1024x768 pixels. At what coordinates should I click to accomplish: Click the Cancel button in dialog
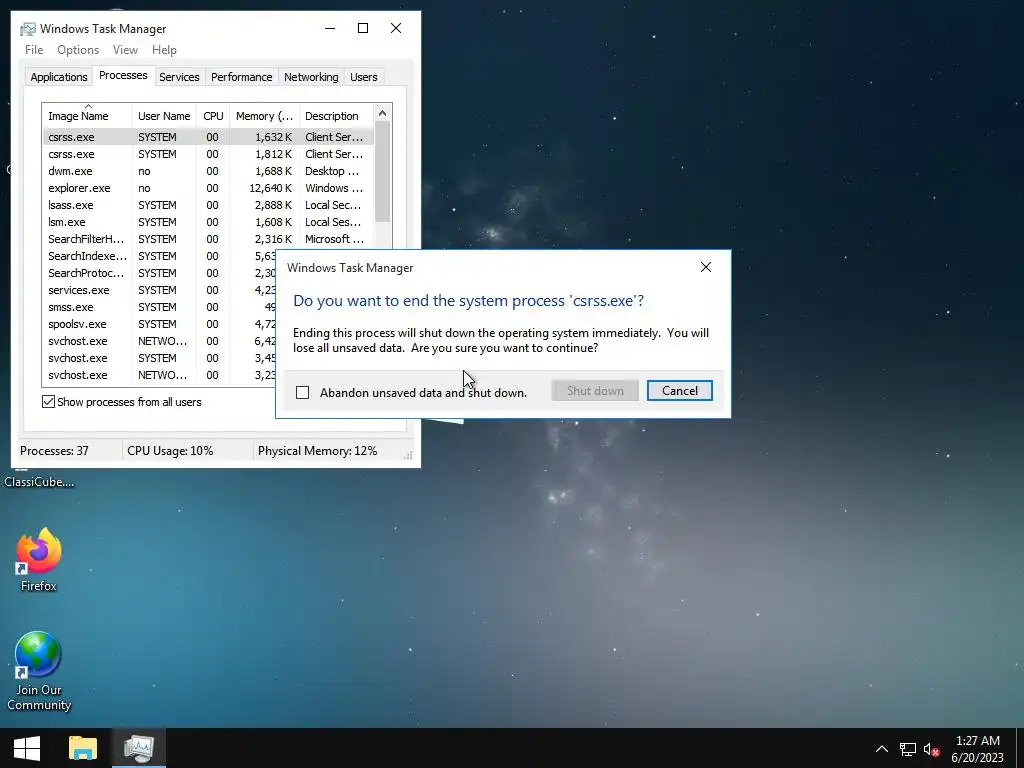tap(680, 391)
